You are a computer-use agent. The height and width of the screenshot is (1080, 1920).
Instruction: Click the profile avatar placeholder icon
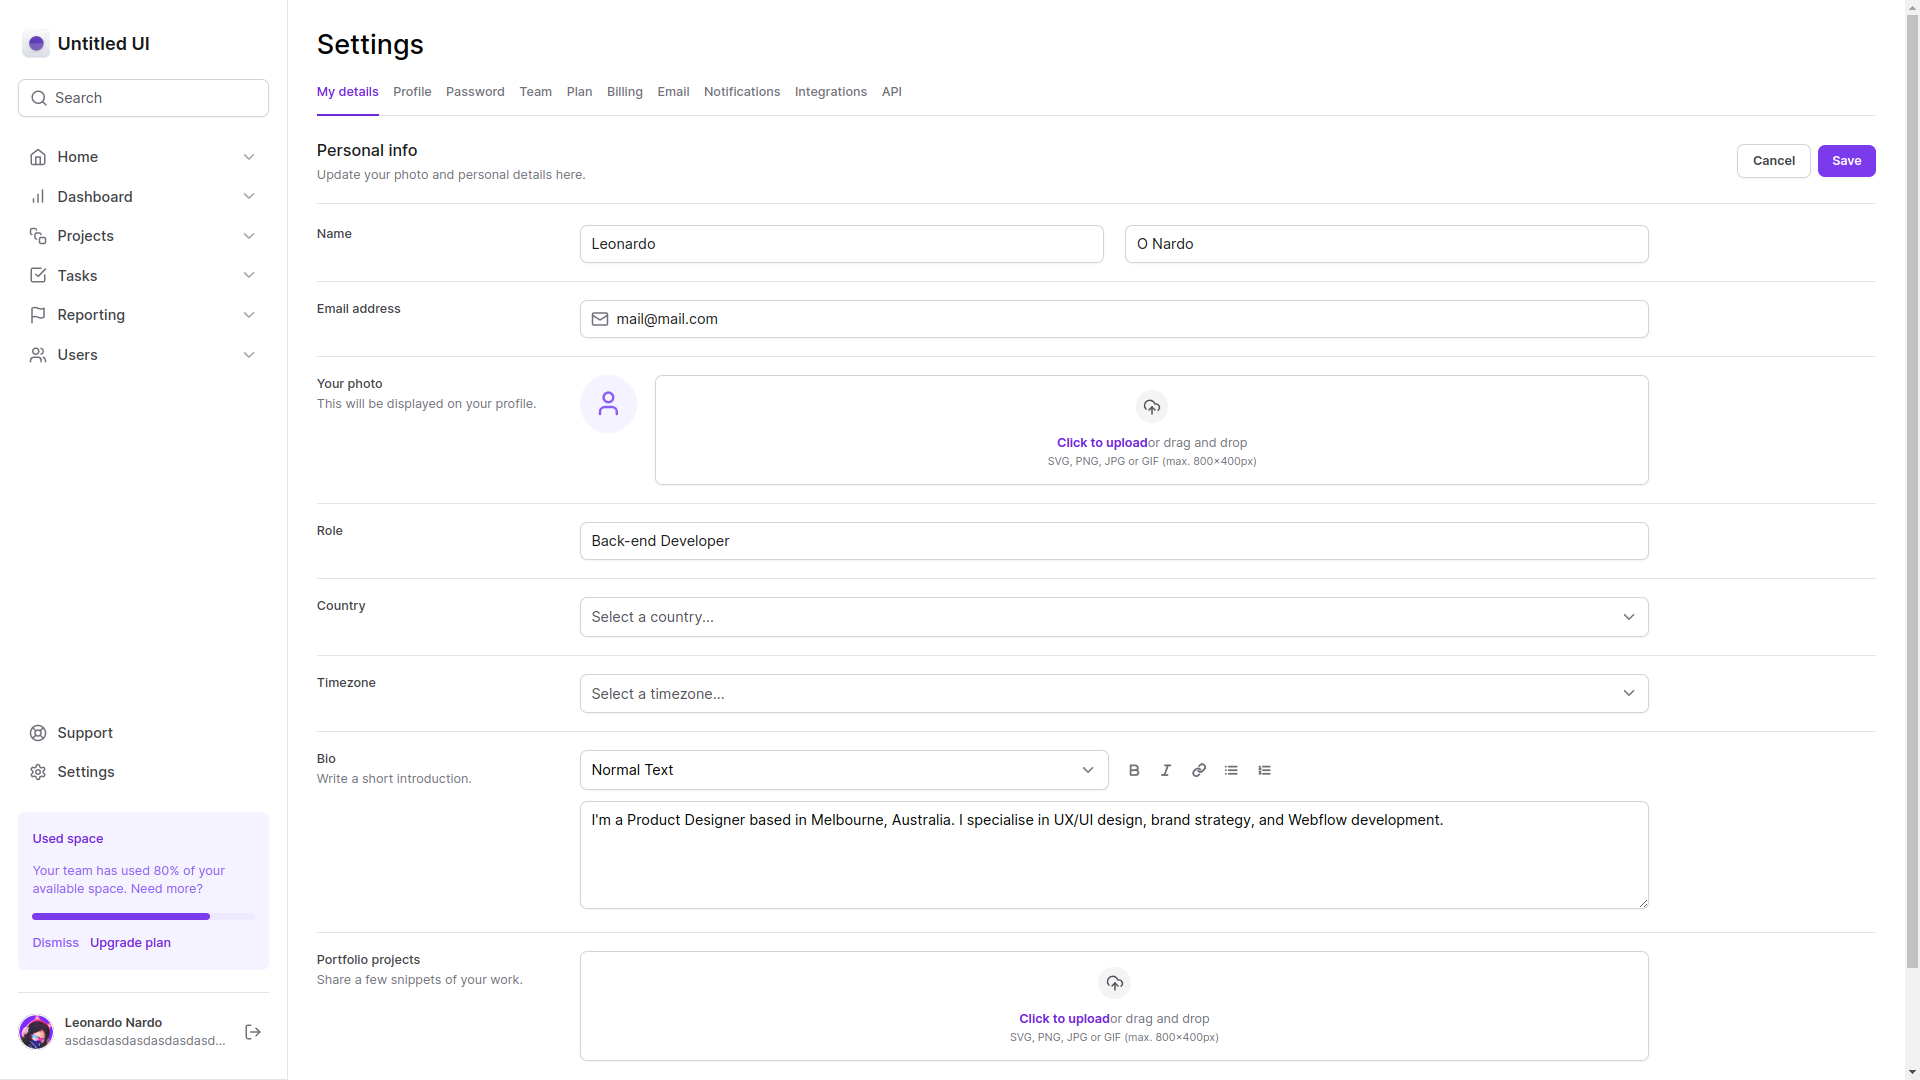608,404
